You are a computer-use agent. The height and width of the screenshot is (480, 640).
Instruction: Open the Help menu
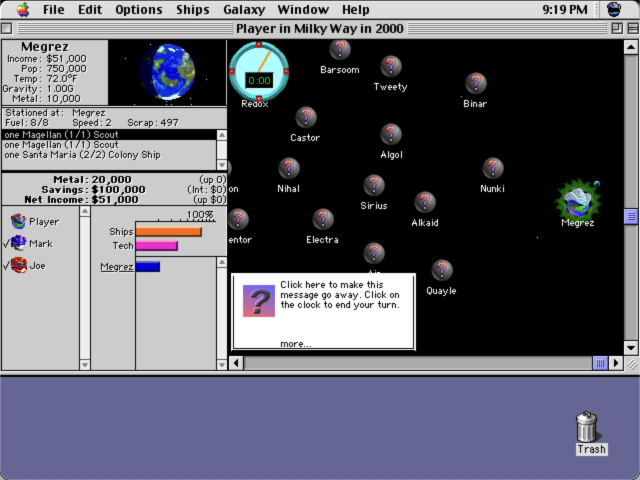(x=356, y=9)
